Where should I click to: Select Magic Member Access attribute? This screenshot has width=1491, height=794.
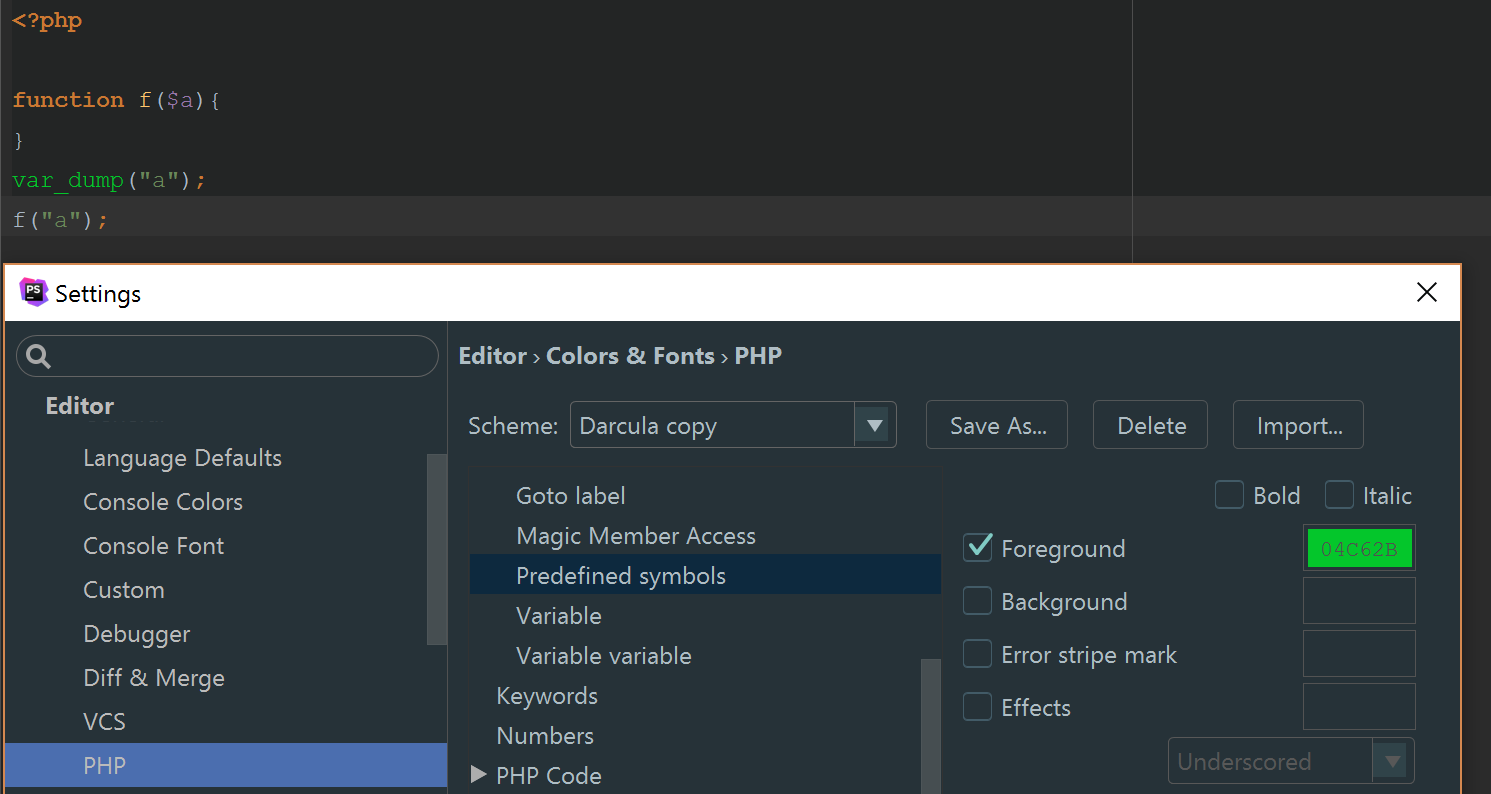(x=636, y=535)
